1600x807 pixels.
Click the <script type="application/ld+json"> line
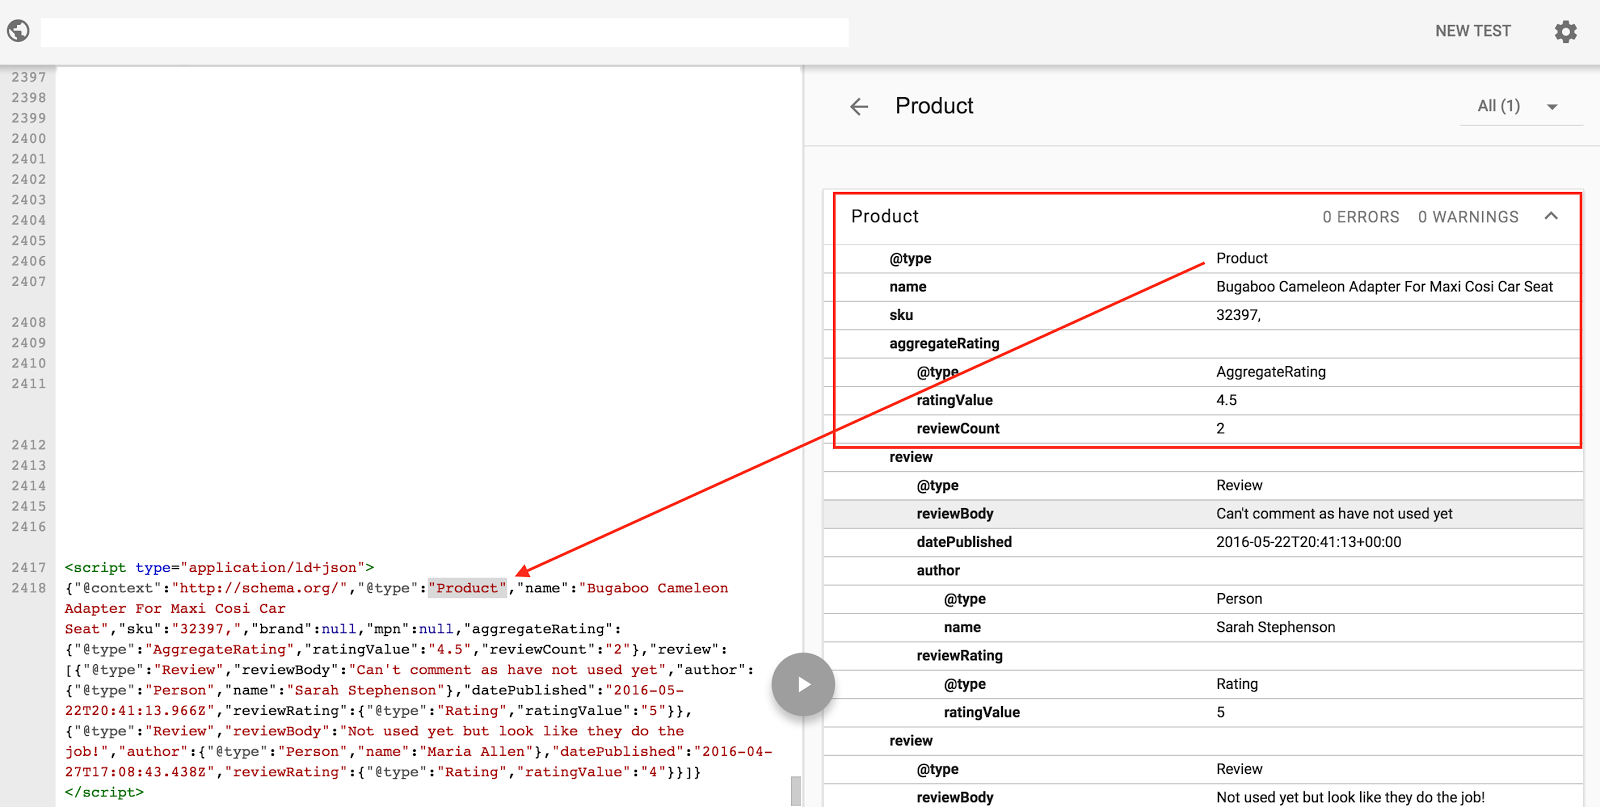pyautogui.click(x=219, y=567)
